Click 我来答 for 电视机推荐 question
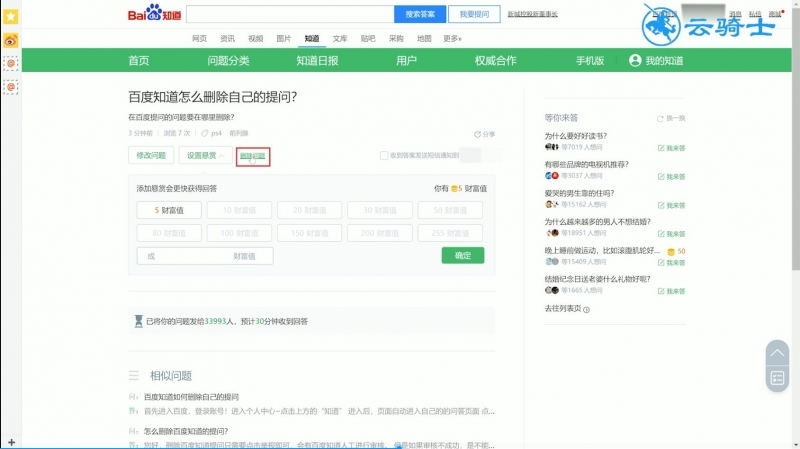Image resolution: width=800 pixels, height=449 pixels. pyautogui.click(x=671, y=177)
